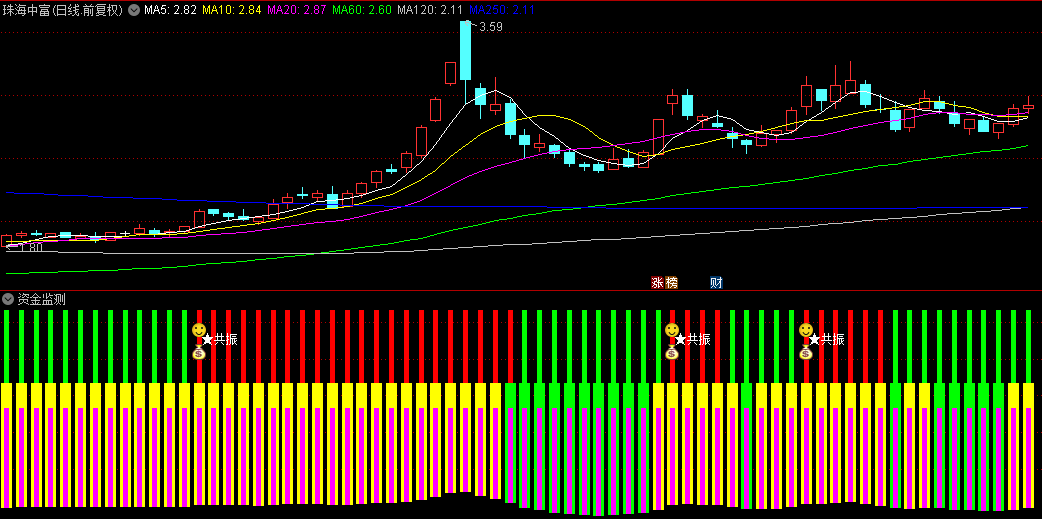
Task: Click the rightmost smiley face signal icon
Action: (x=806, y=330)
